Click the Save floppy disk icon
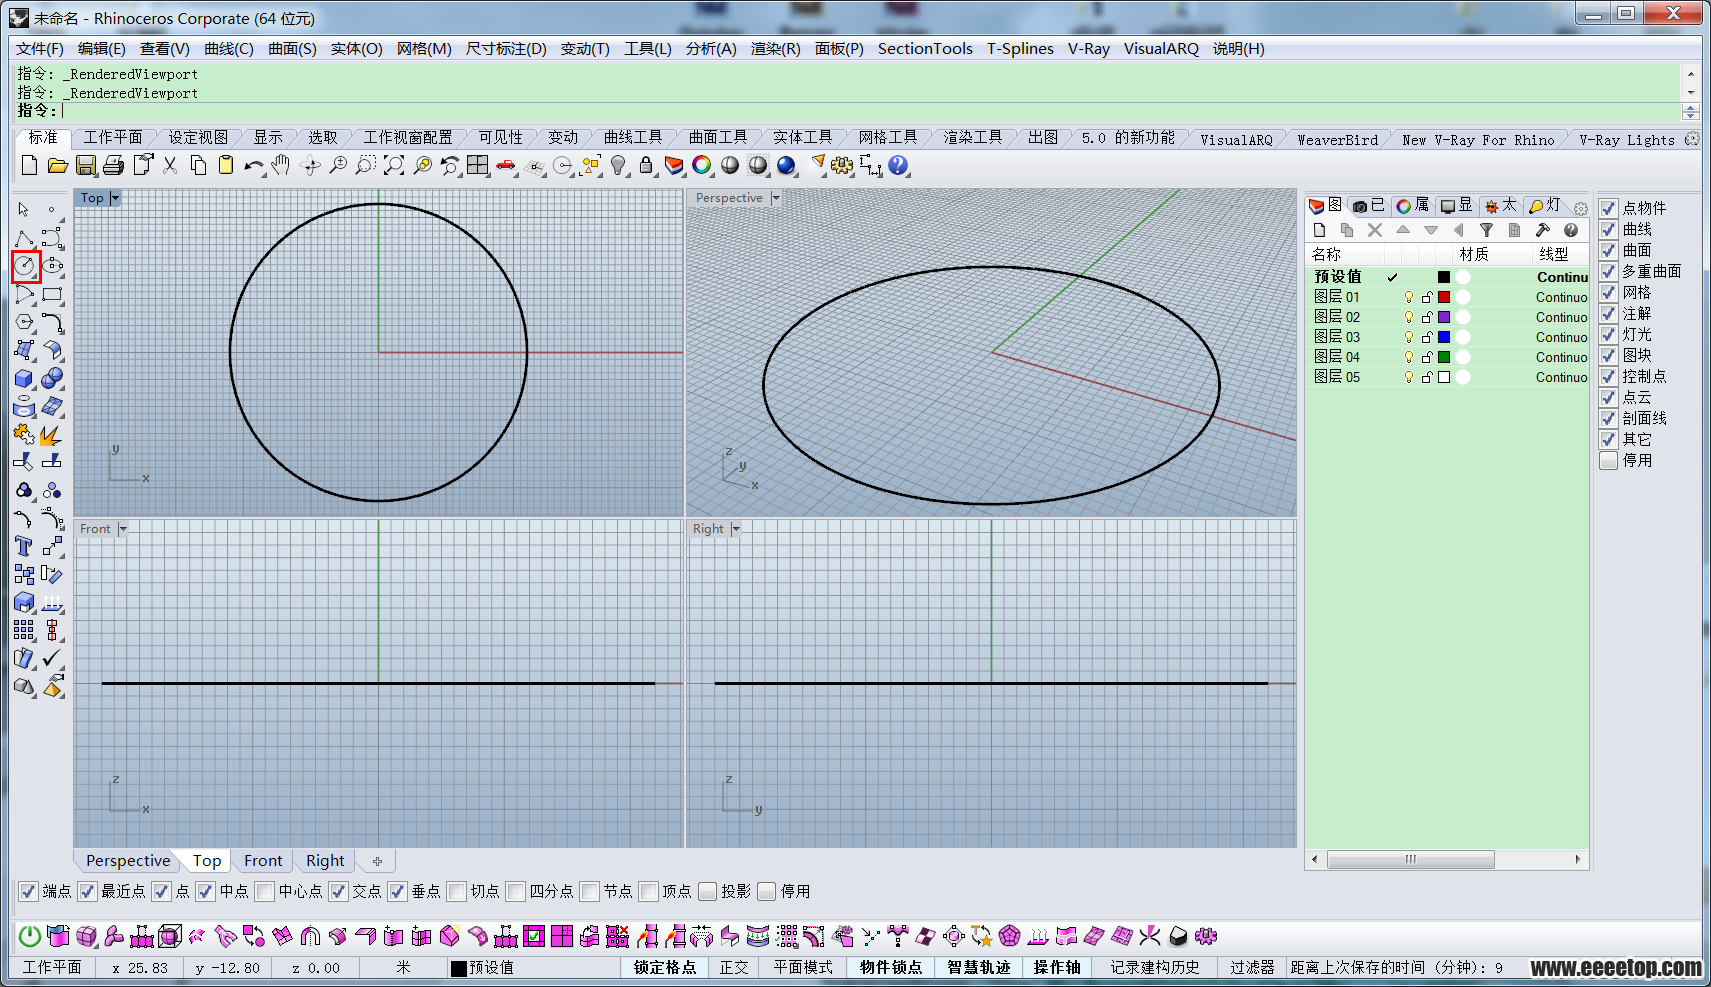The height and width of the screenshot is (987, 1711). [86, 165]
